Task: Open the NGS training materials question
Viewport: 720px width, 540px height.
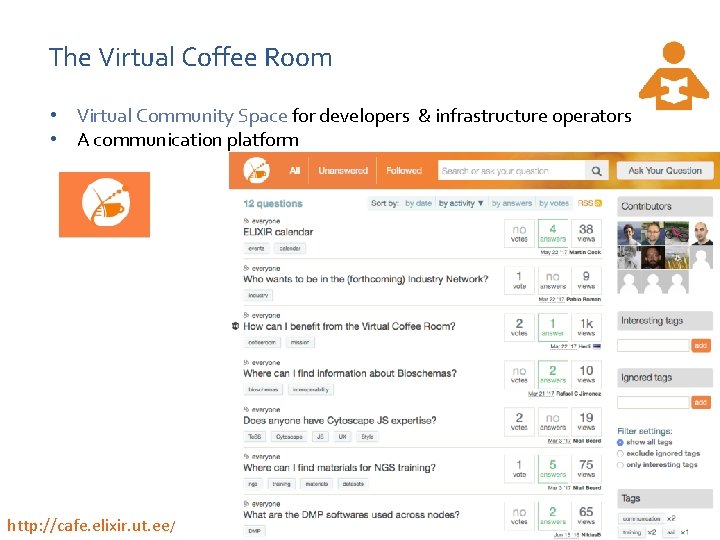Action: click(339, 467)
